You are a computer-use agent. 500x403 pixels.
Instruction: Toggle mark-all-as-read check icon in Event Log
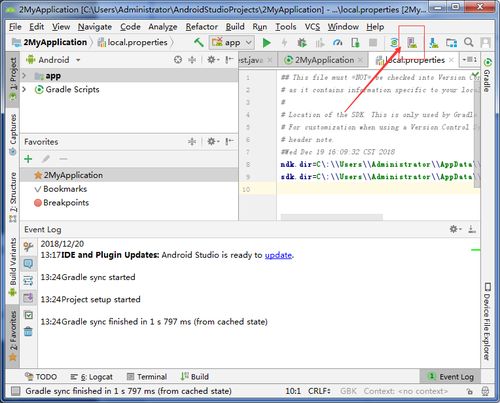point(29,315)
